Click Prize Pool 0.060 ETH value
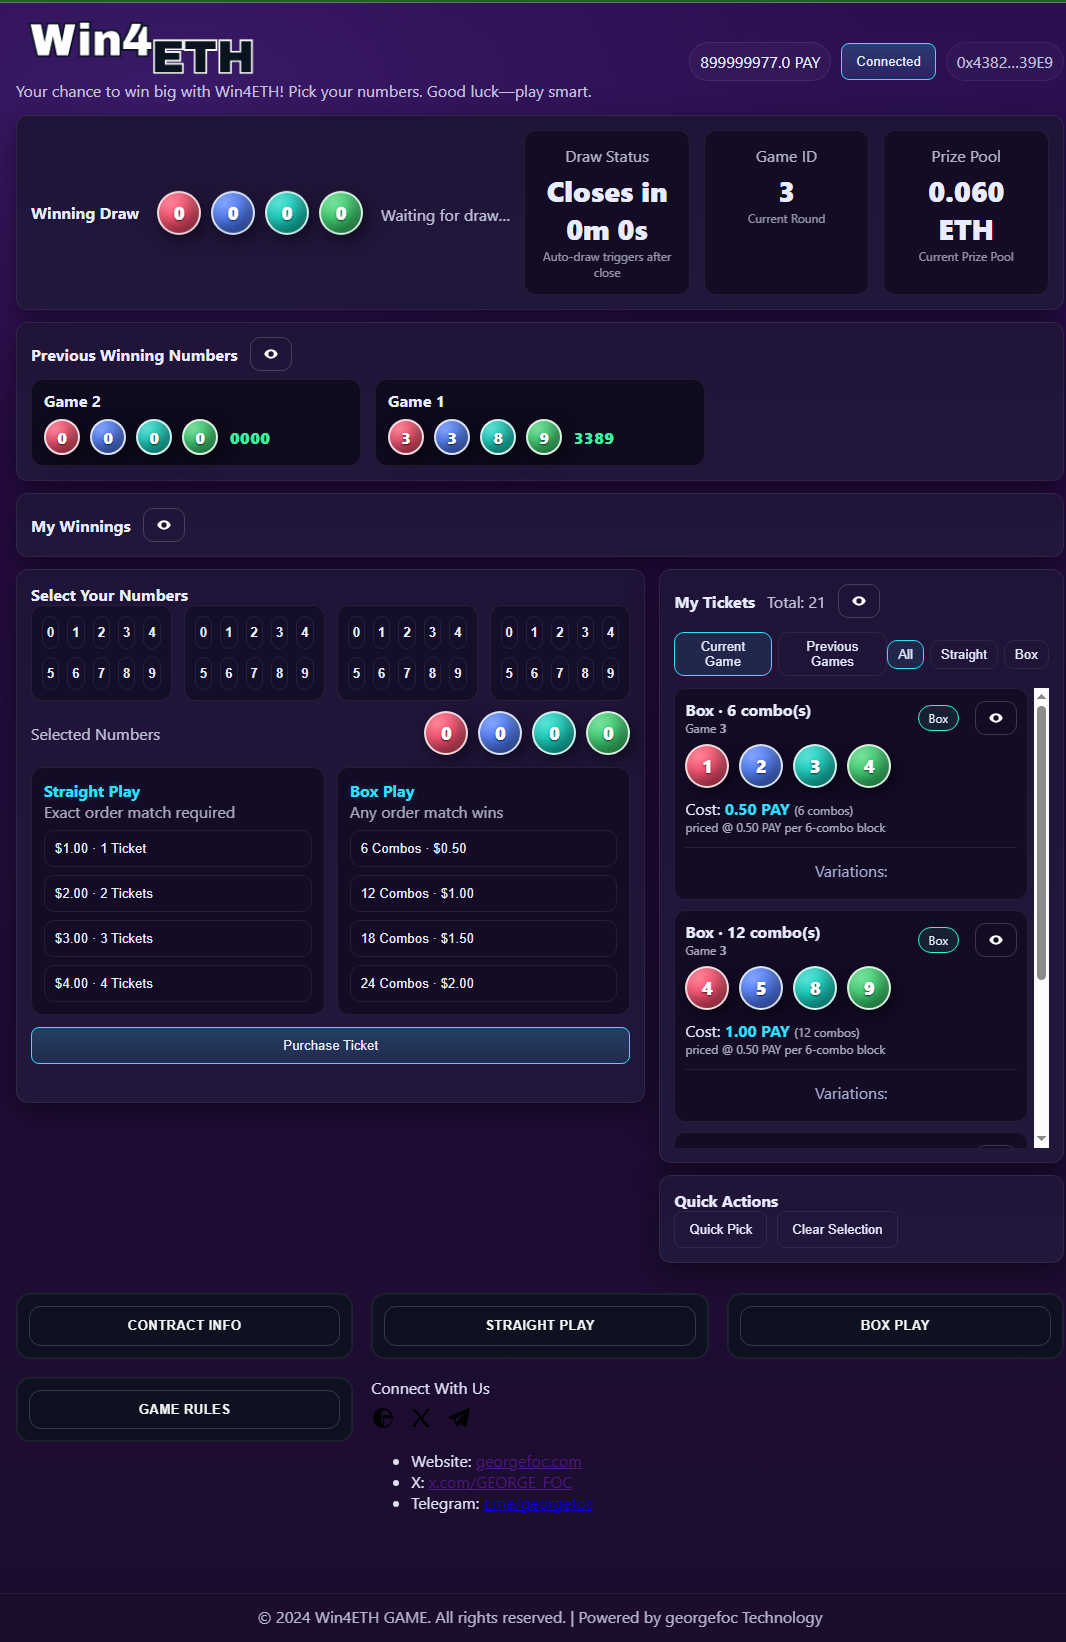The image size is (1066, 1642). [966, 211]
